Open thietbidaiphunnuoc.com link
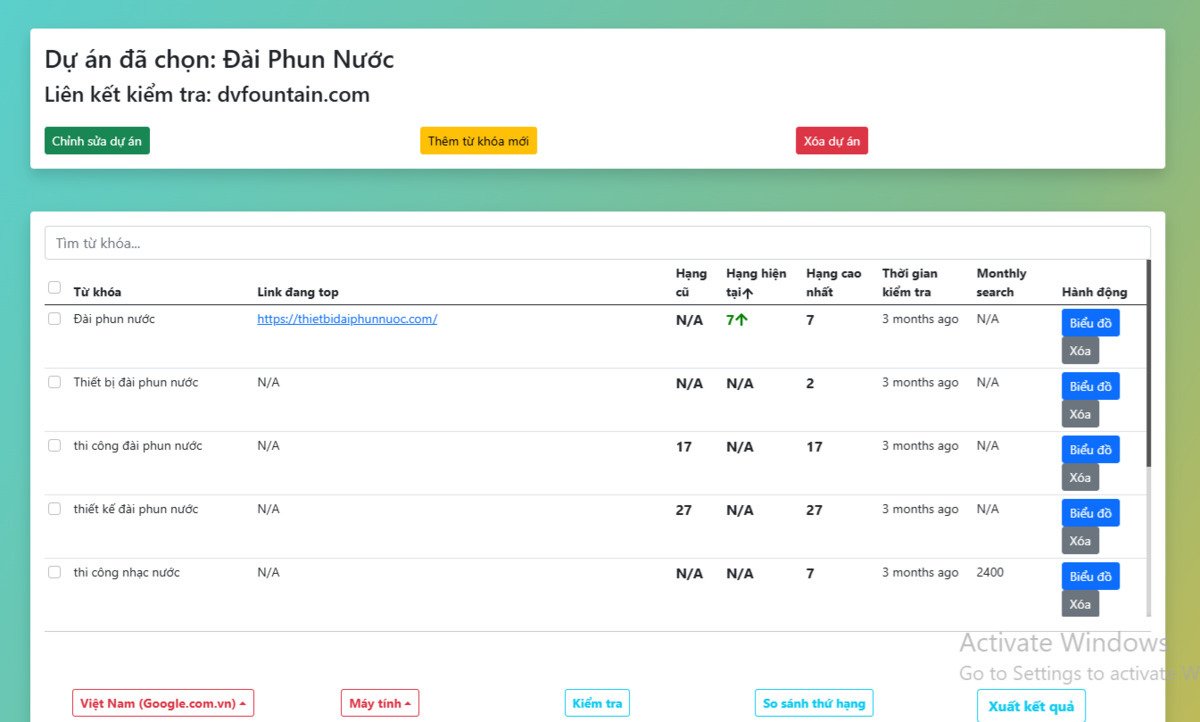The height and width of the screenshot is (722, 1200). (347, 319)
